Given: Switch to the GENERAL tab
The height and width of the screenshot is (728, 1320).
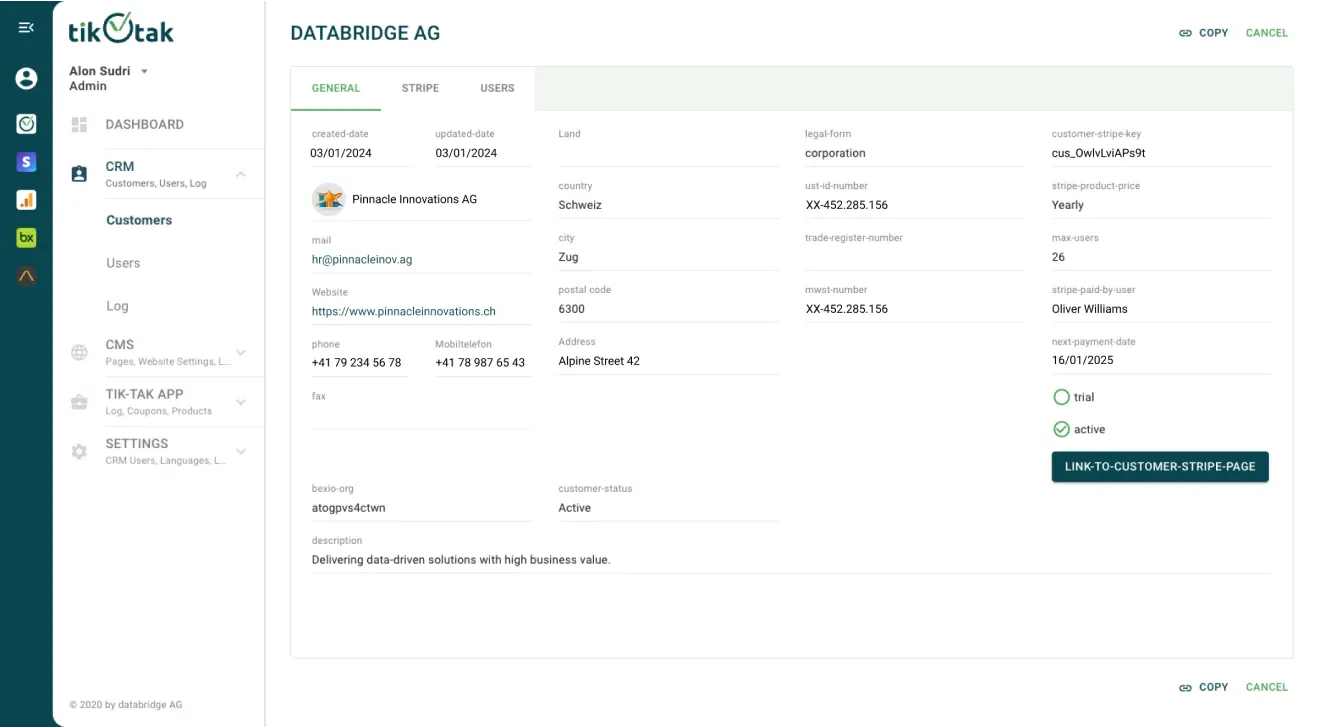Looking at the screenshot, I should click(x=336, y=88).
